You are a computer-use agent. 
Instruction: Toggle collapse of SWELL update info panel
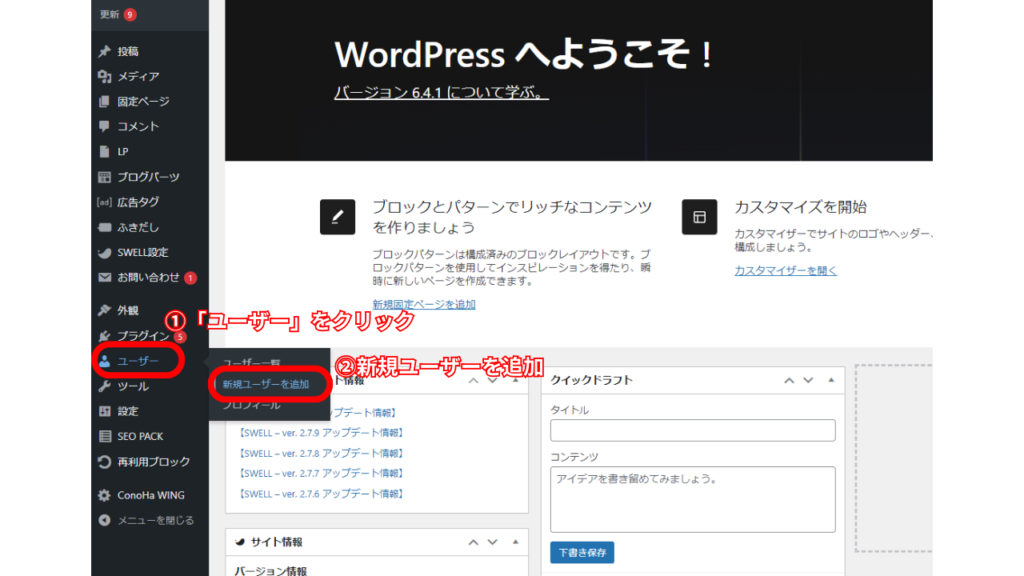pyautogui.click(x=515, y=380)
